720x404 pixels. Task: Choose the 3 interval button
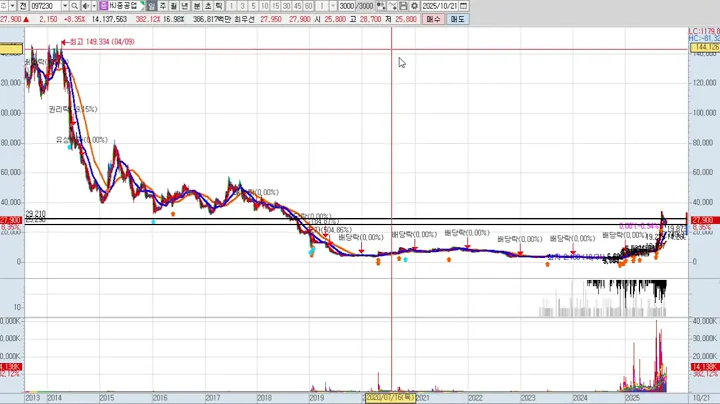[x=242, y=6]
